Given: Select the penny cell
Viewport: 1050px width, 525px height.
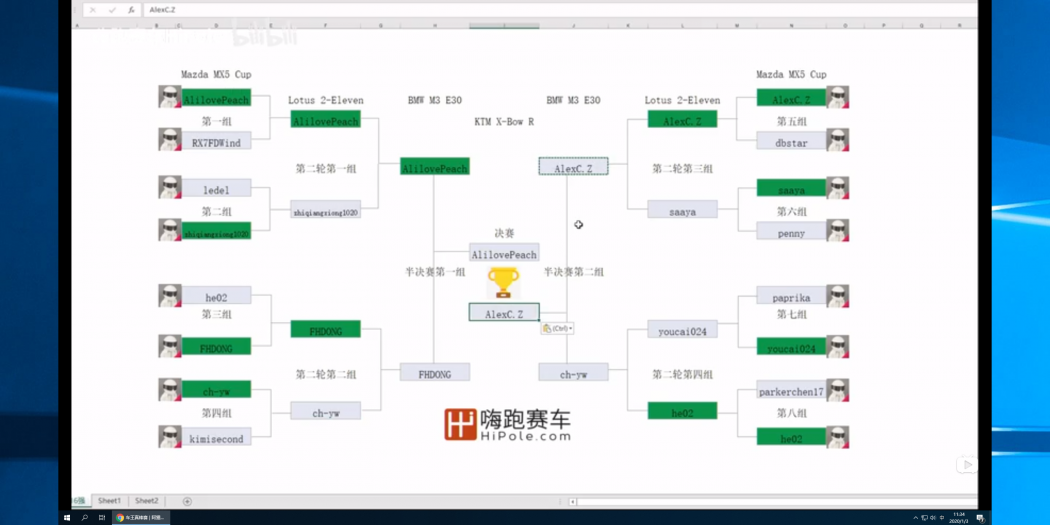Looking at the screenshot, I should pyautogui.click(x=792, y=231).
